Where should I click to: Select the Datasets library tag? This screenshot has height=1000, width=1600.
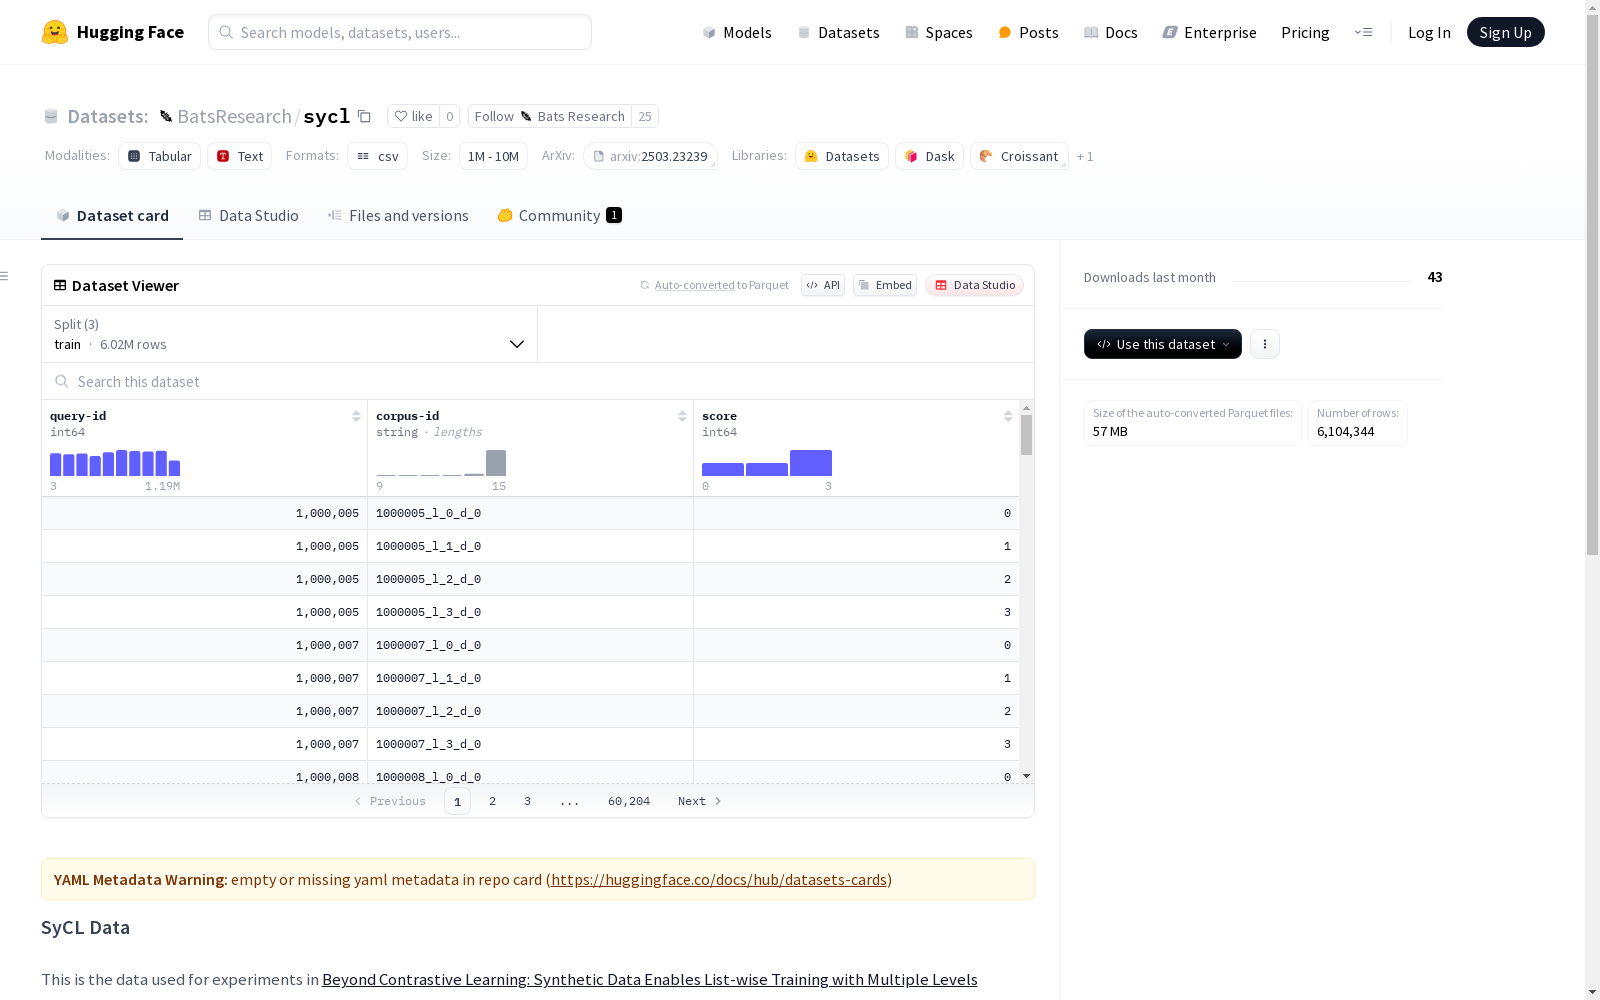pyautogui.click(x=842, y=156)
